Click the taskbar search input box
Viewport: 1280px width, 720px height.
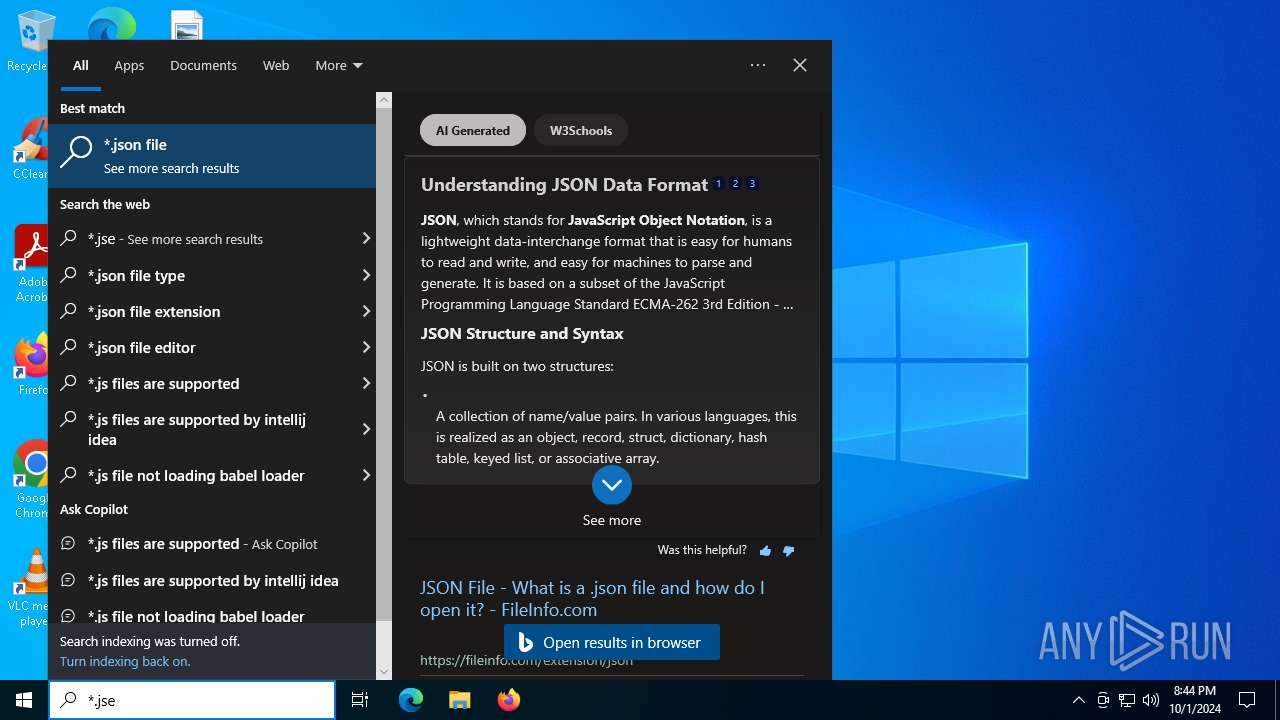click(192, 700)
